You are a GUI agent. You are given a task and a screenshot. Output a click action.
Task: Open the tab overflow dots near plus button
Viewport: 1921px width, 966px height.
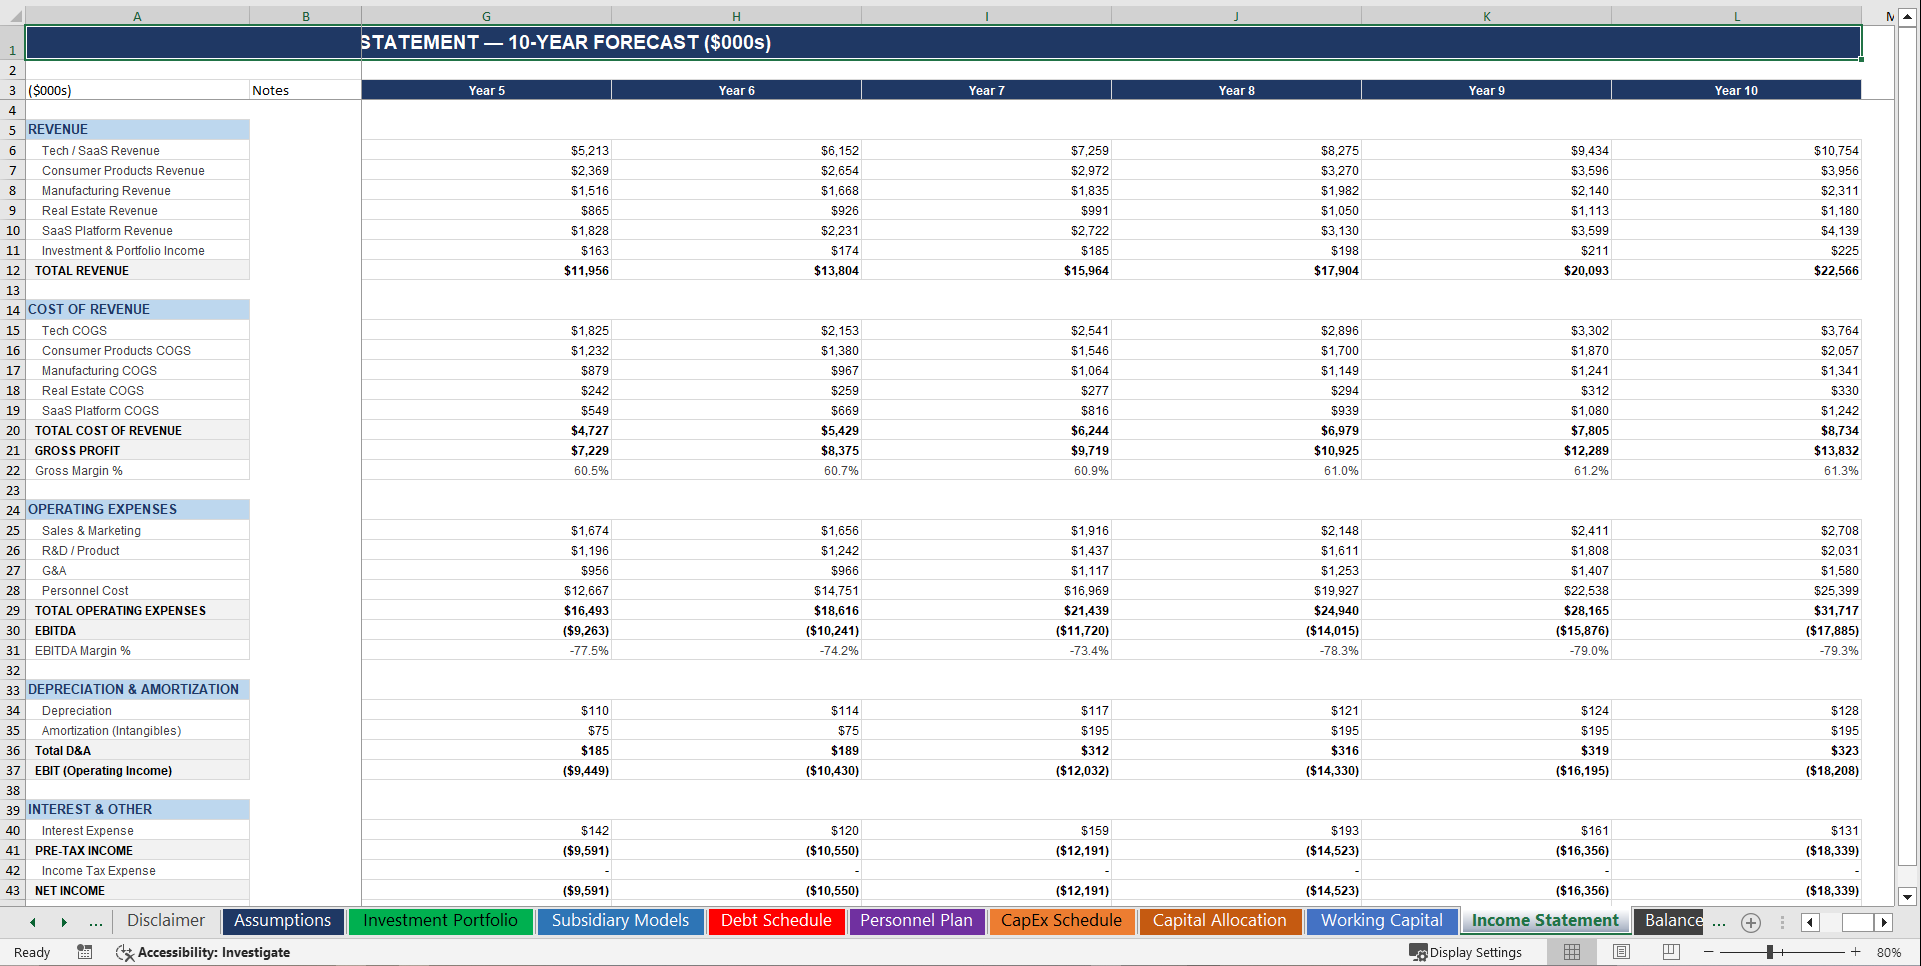pos(1781,922)
